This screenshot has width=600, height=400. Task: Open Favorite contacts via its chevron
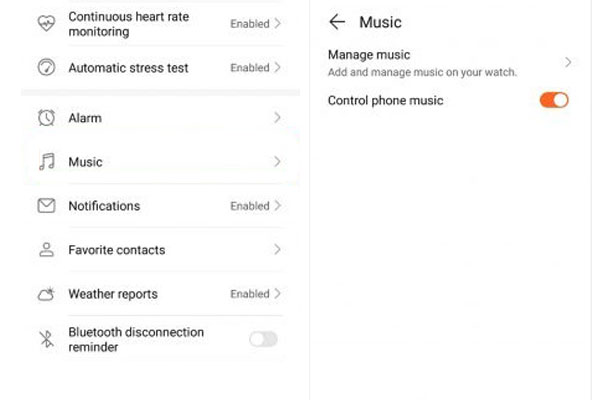coord(277,250)
